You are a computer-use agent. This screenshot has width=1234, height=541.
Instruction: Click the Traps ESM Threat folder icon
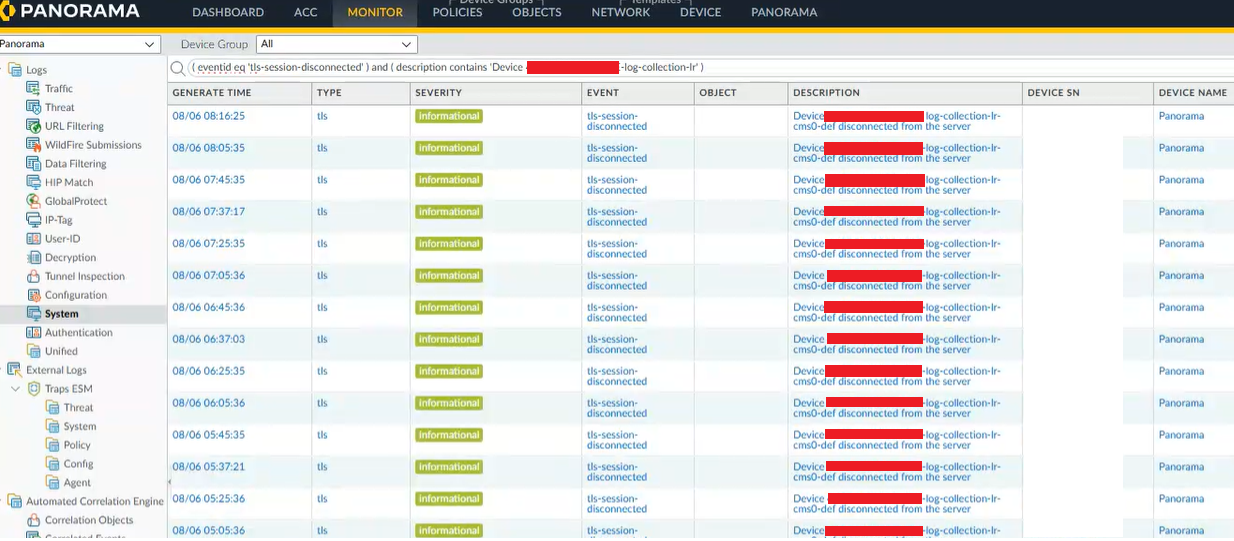click(53, 407)
